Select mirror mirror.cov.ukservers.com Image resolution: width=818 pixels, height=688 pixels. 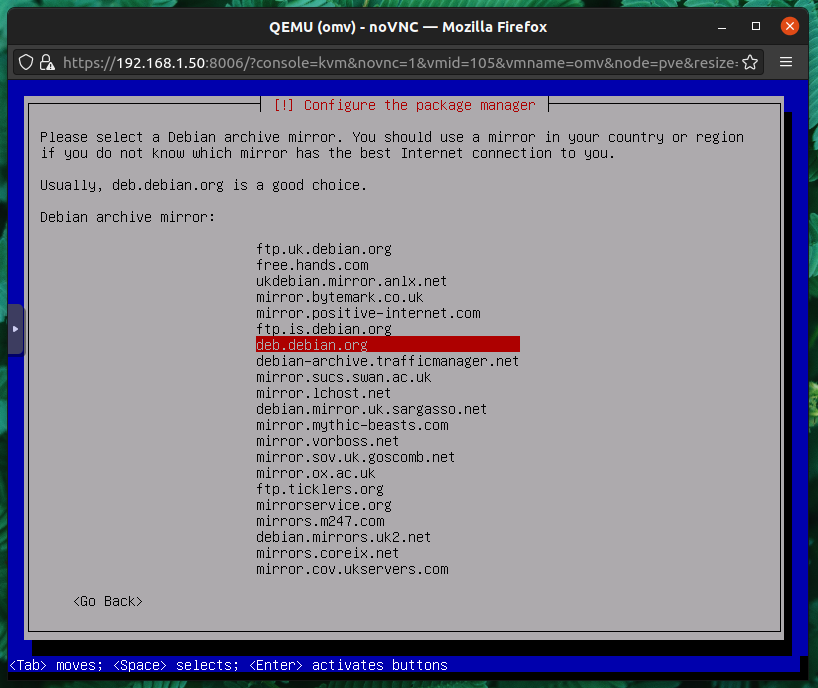pos(352,569)
